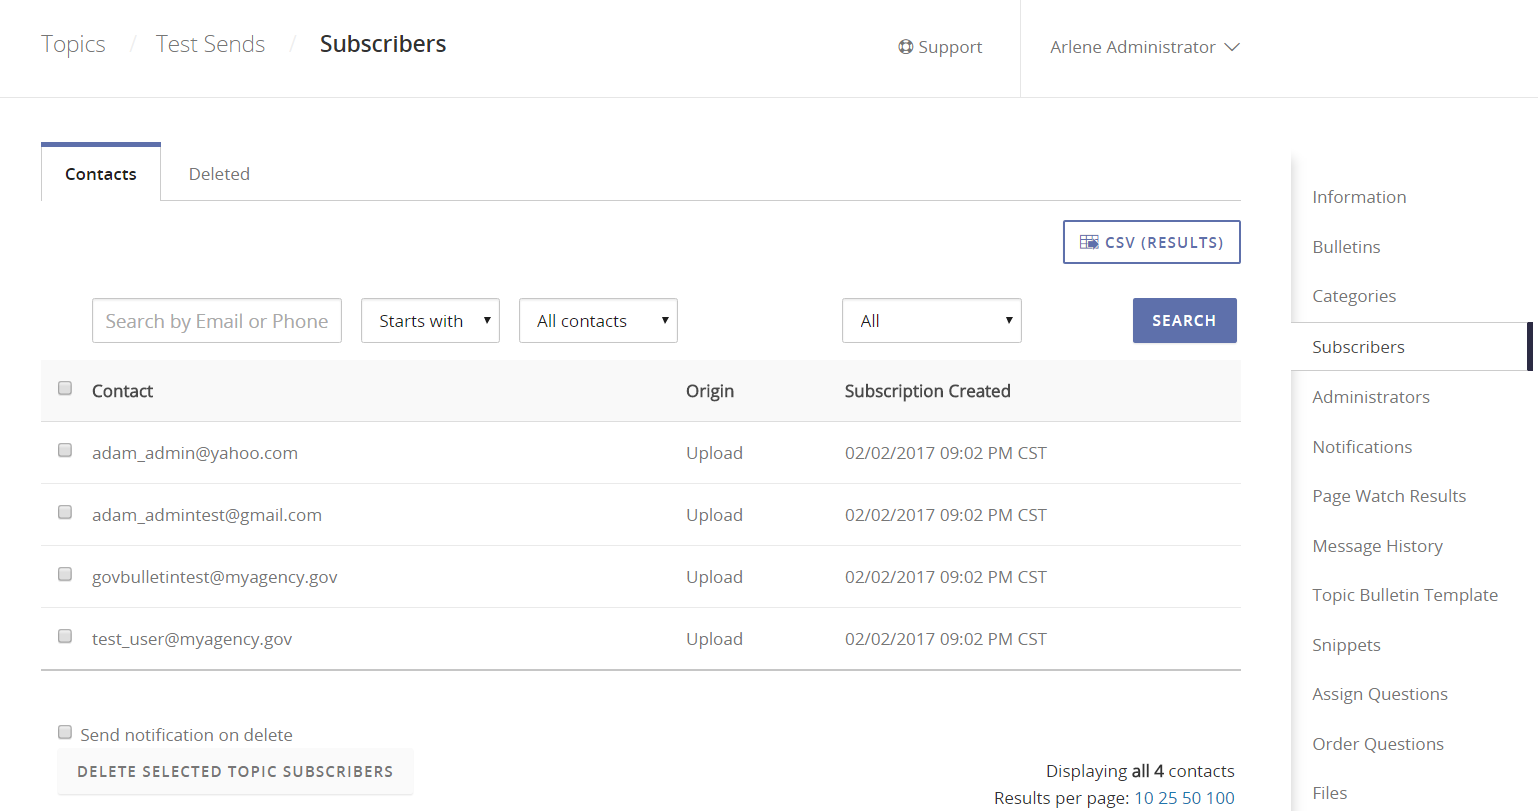Image resolution: width=1538 pixels, height=811 pixels.
Task: Switch to the Deleted tab
Action: click(x=219, y=174)
